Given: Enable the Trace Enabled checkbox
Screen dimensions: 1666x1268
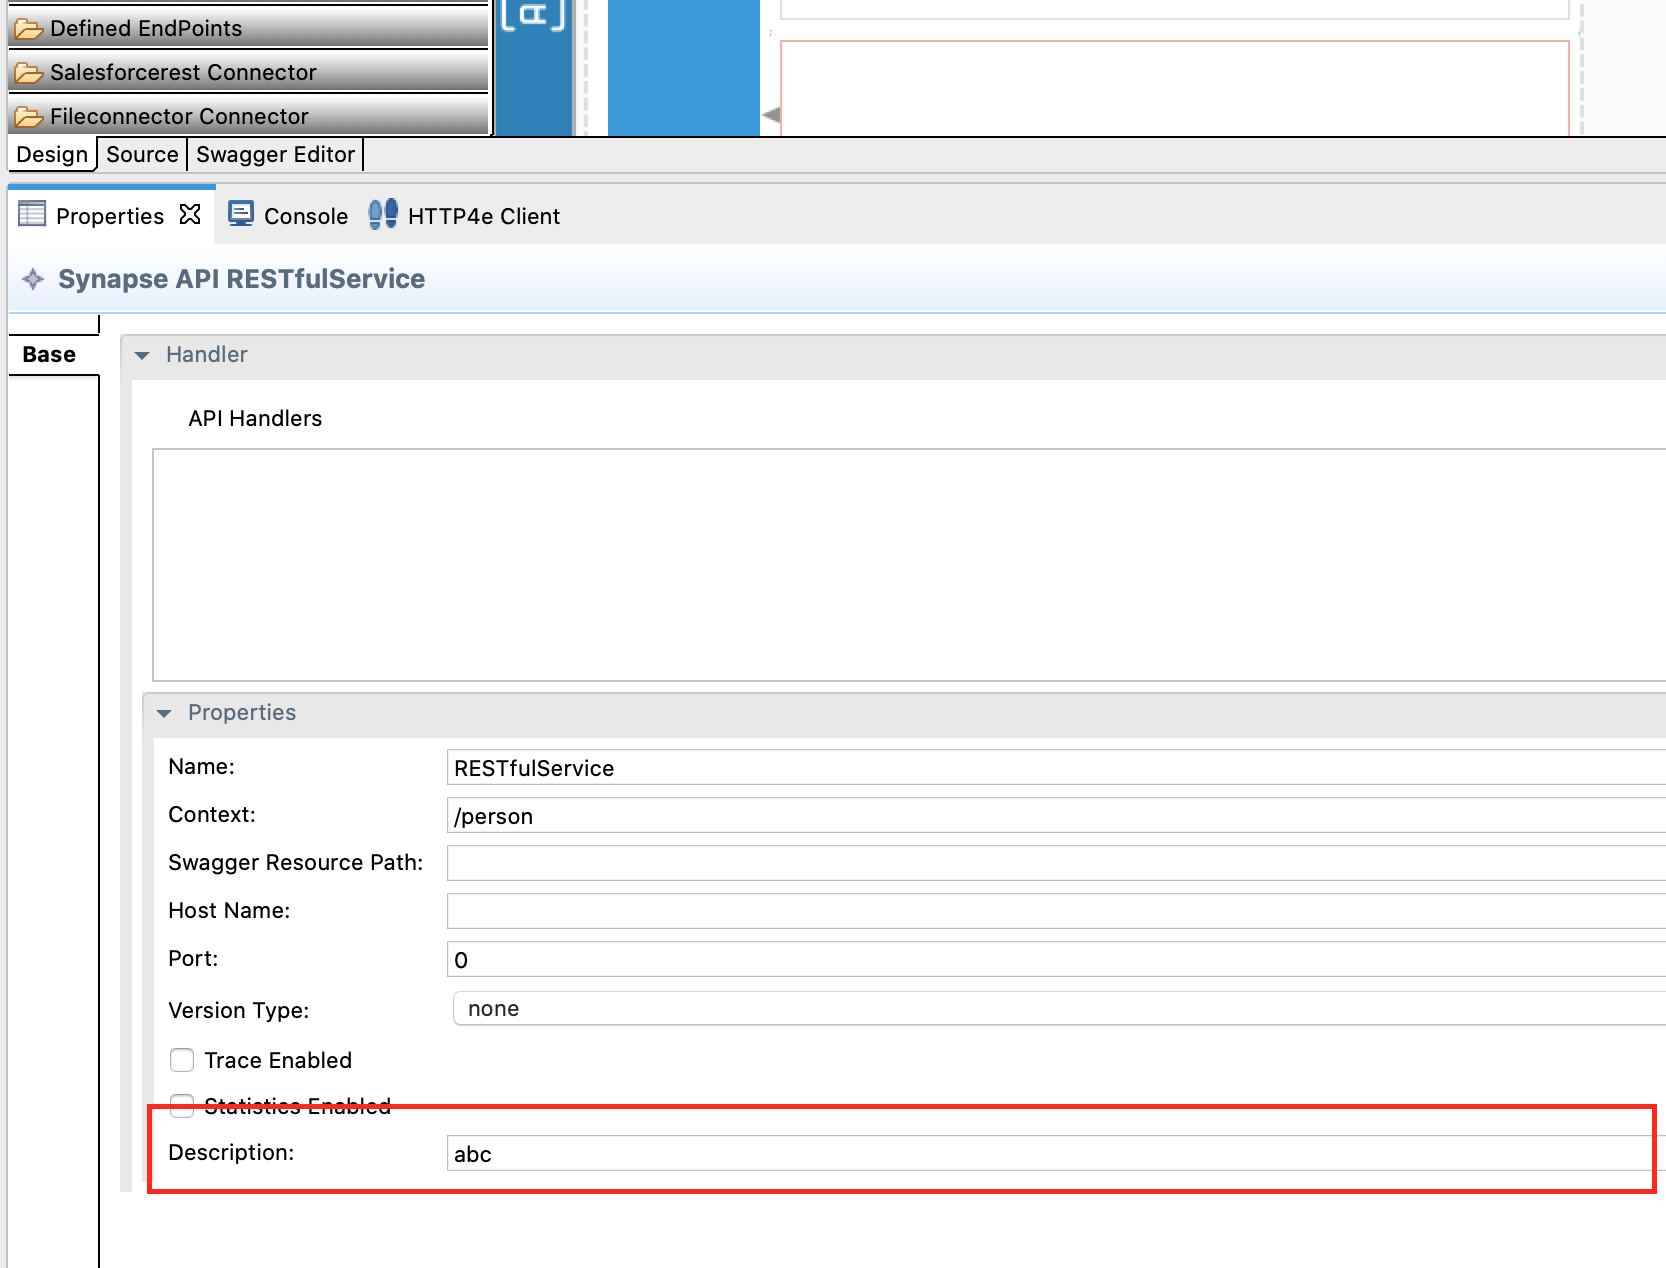Looking at the screenshot, I should point(181,1060).
